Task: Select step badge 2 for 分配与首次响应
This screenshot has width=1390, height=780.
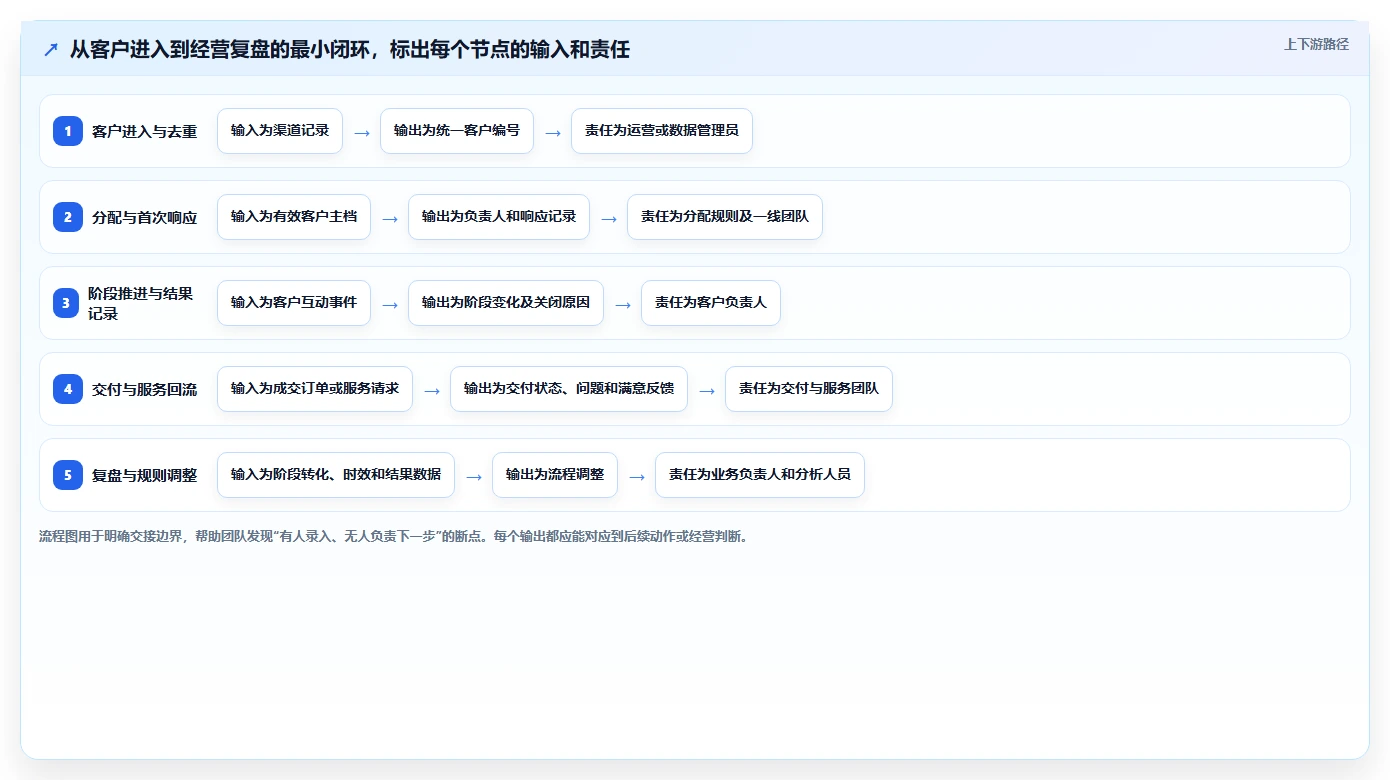Action: tap(68, 217)
